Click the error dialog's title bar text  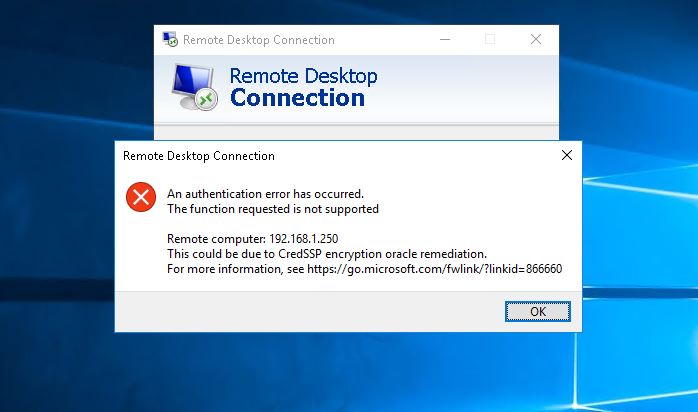pos(198,156)
